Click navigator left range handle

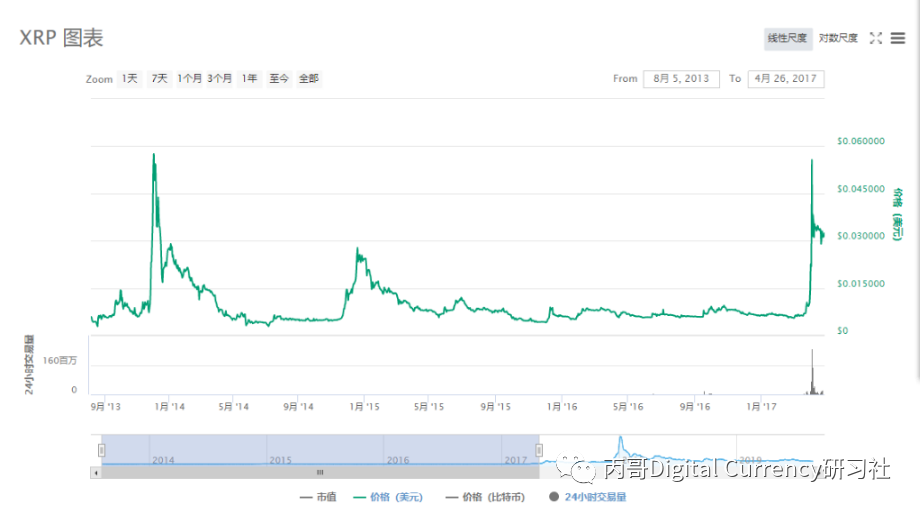pos(102,450)
